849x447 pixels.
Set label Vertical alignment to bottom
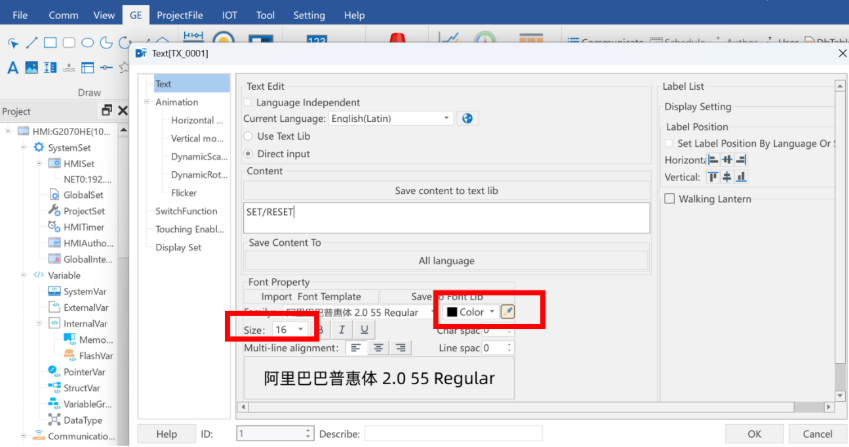(741, 177)
